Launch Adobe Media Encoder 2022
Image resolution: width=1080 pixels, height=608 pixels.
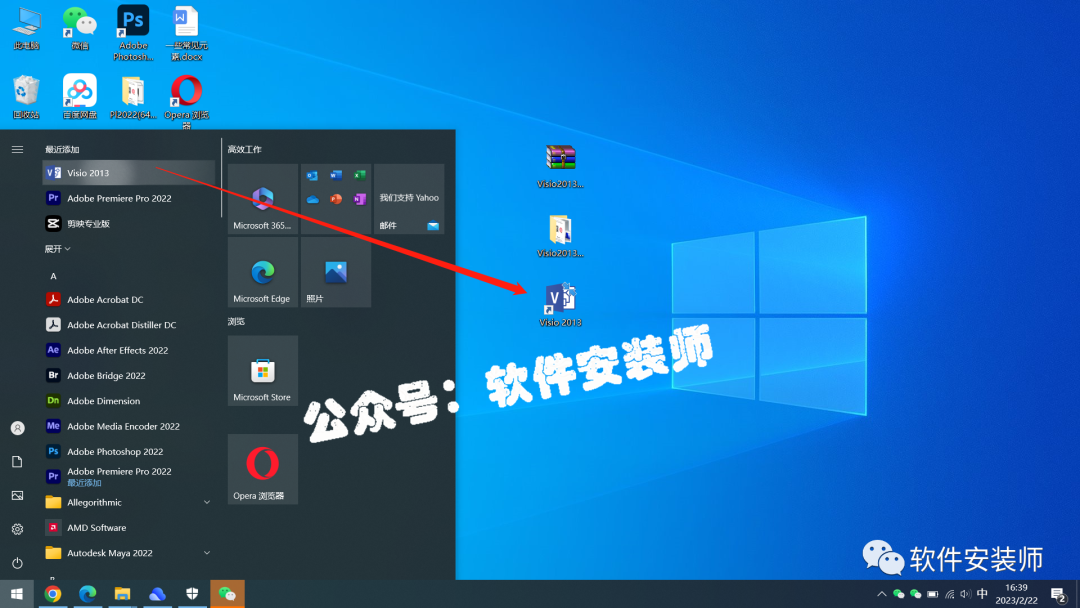pyautogui.click(x=129, y=426)
